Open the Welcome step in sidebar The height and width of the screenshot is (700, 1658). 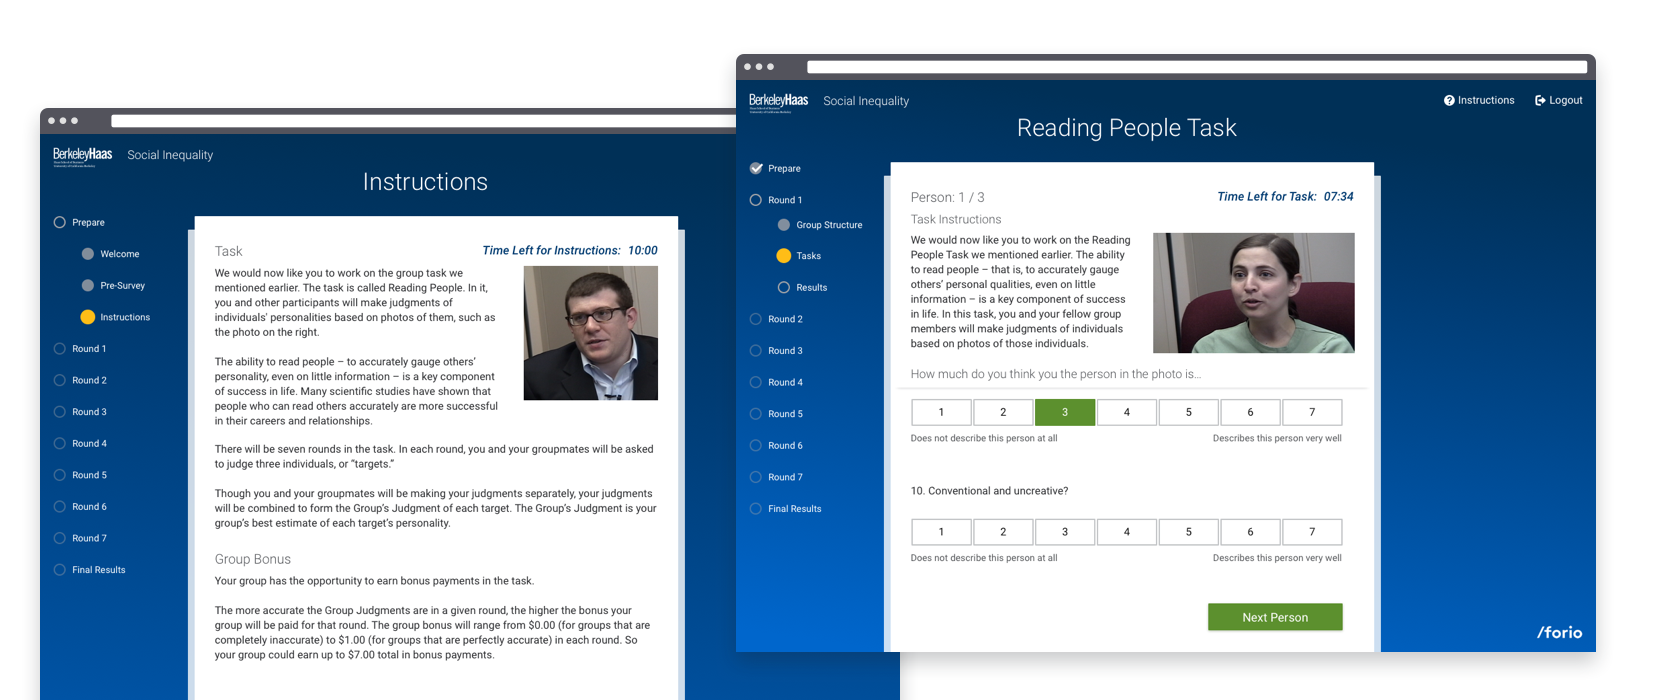point(119,254)
